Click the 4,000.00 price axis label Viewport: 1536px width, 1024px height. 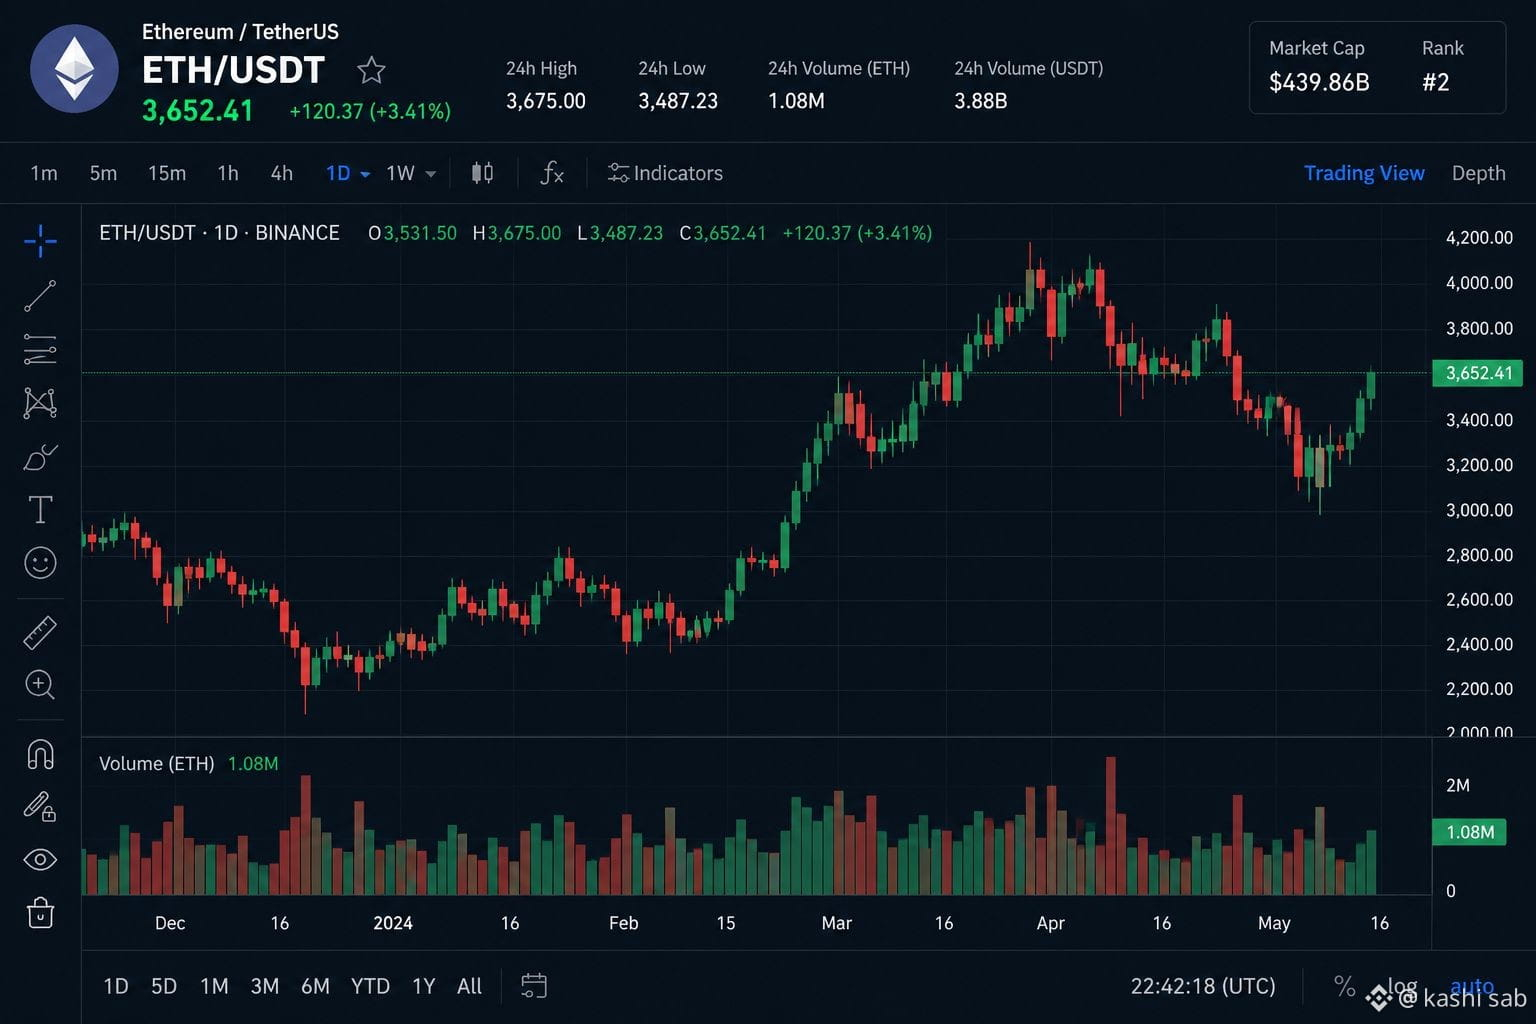click(1479, 283)
